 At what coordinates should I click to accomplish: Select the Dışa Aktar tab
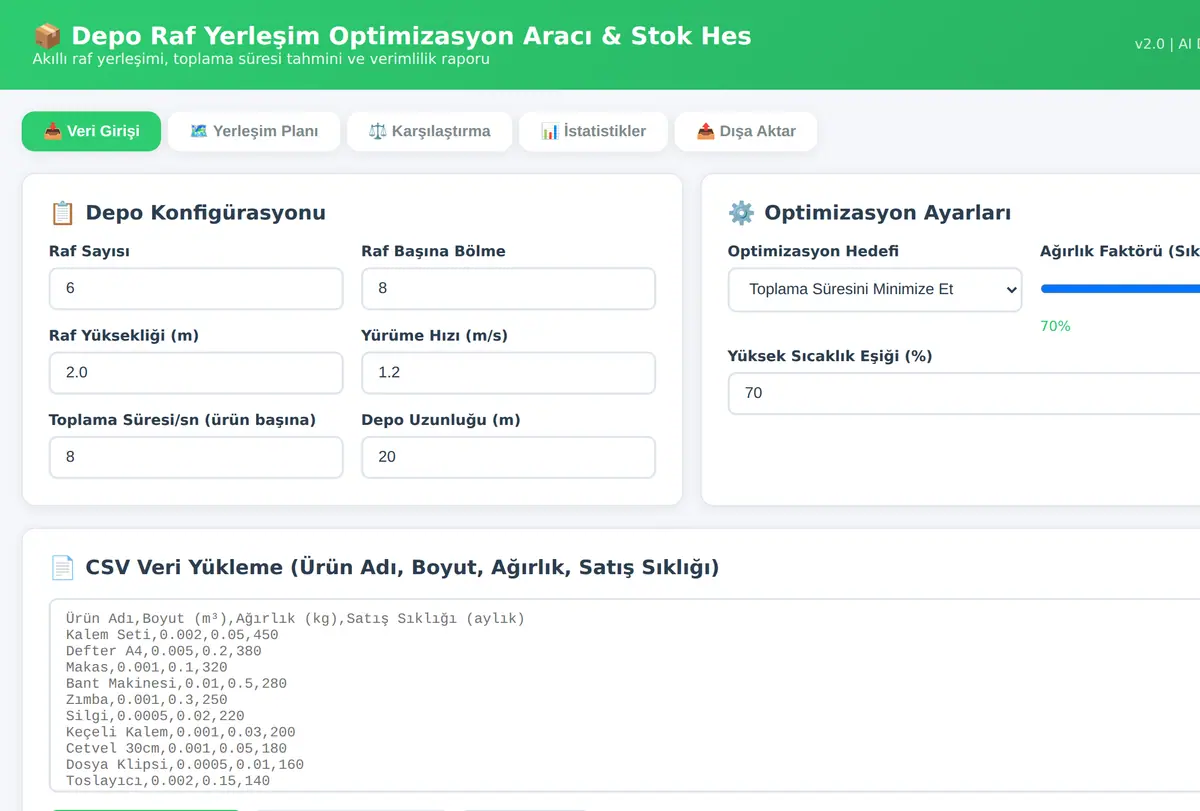tap(746, 131)
